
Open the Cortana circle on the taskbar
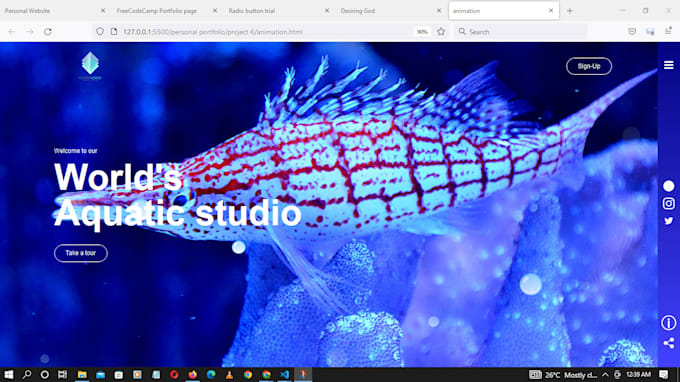(x=45, y=375)
